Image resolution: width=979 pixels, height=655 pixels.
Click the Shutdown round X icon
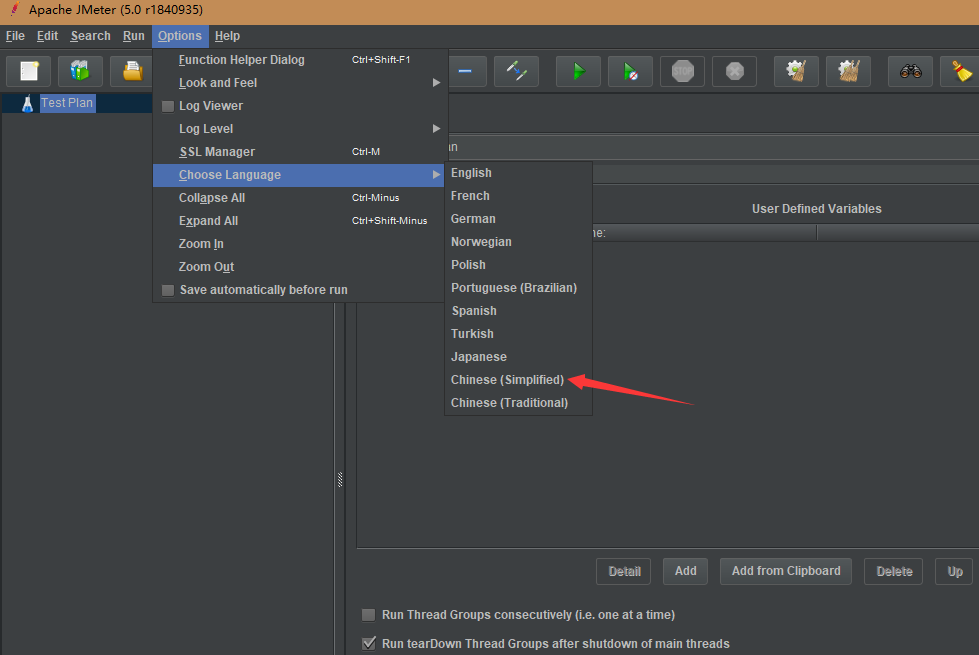734,71
